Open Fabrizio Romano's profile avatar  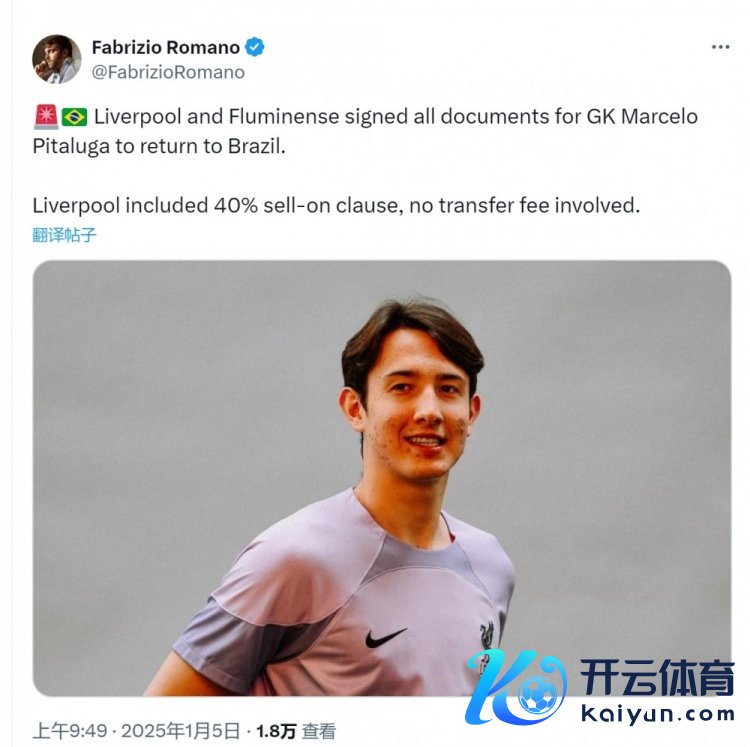click(56, 59)
